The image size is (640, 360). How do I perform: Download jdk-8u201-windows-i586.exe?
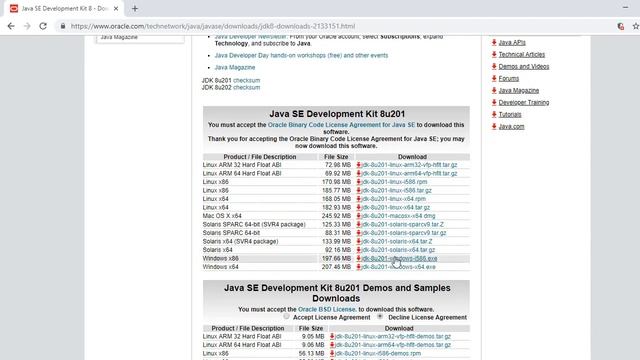pos(399,258)
